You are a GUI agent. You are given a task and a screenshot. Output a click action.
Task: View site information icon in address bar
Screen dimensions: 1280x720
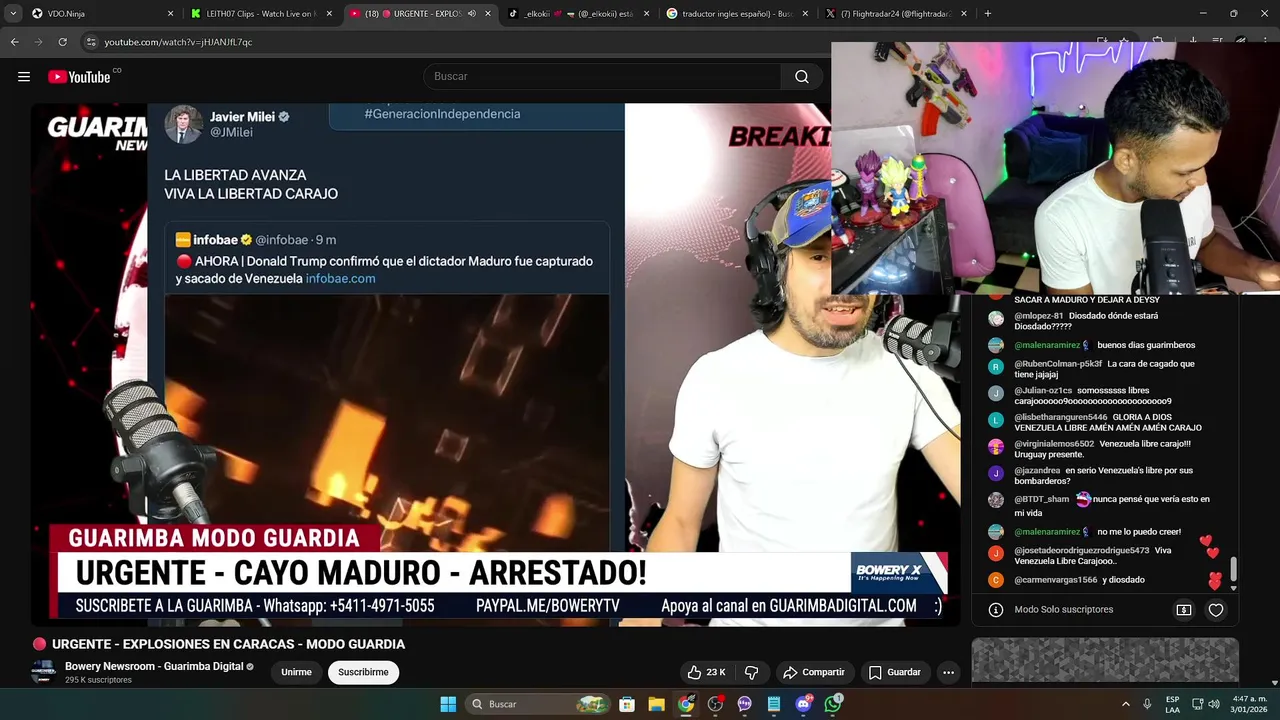(91, 42)
